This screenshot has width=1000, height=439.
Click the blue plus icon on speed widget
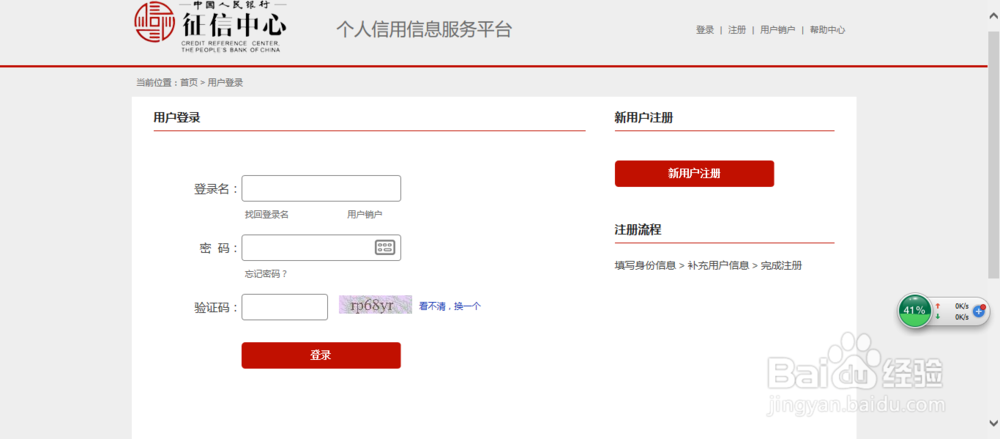[x=979, y=311]
